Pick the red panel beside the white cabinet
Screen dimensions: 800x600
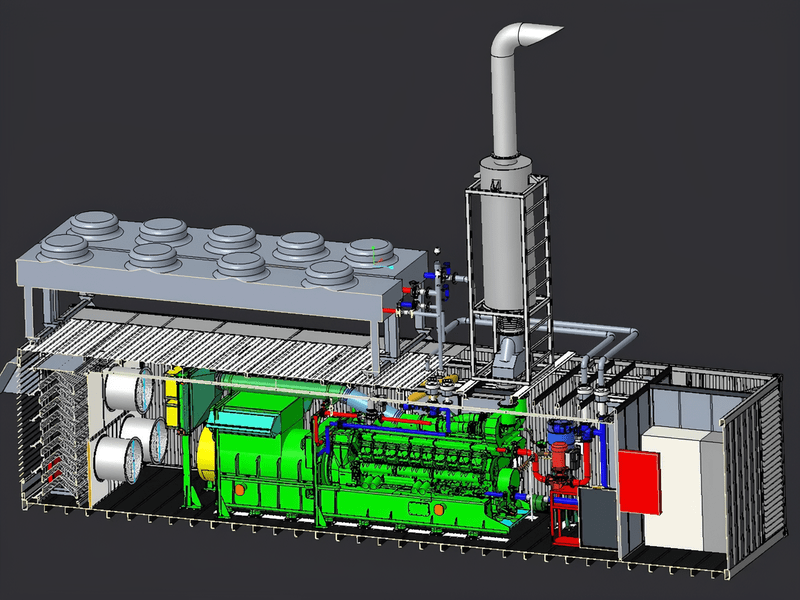click(640, 482)
